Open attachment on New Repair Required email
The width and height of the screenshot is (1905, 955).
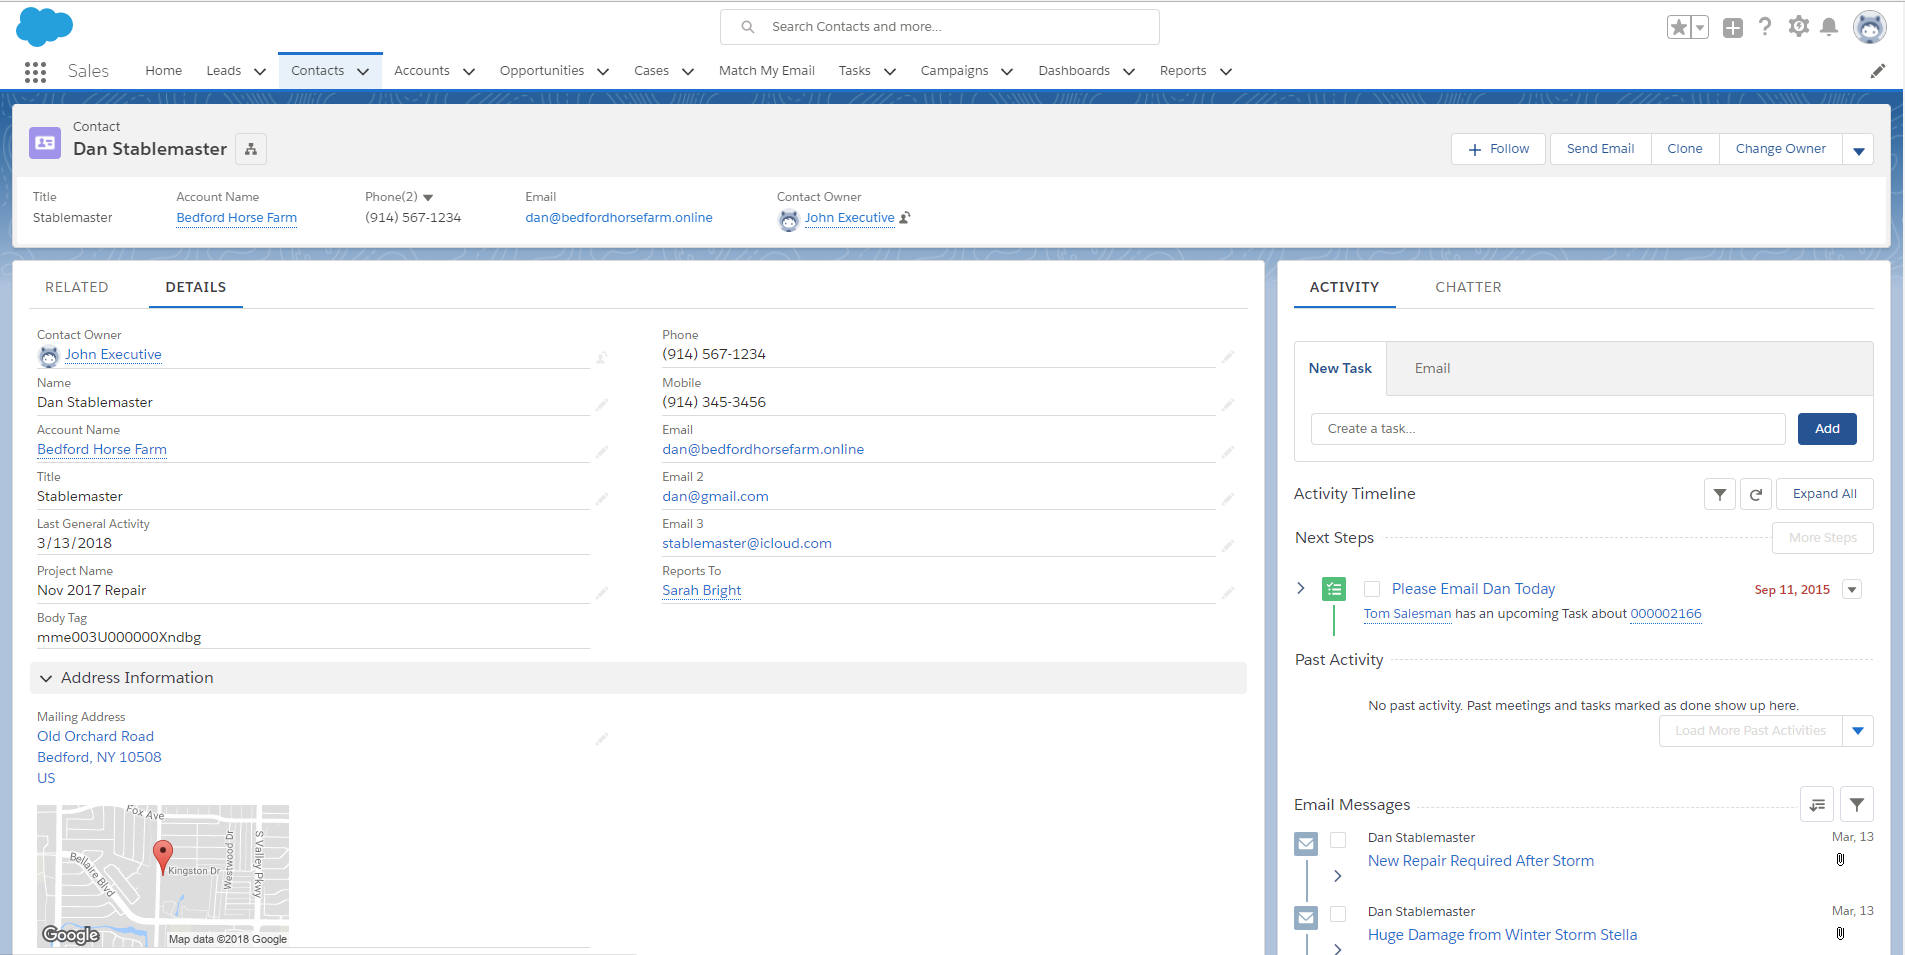click(1840, 858)
